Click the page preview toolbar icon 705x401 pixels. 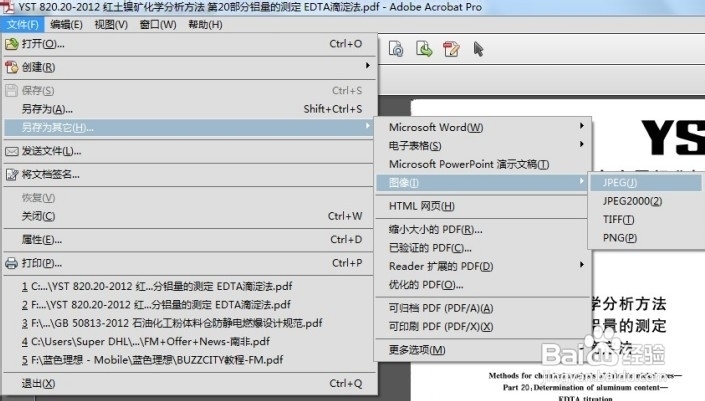click(x=397, y=49)
